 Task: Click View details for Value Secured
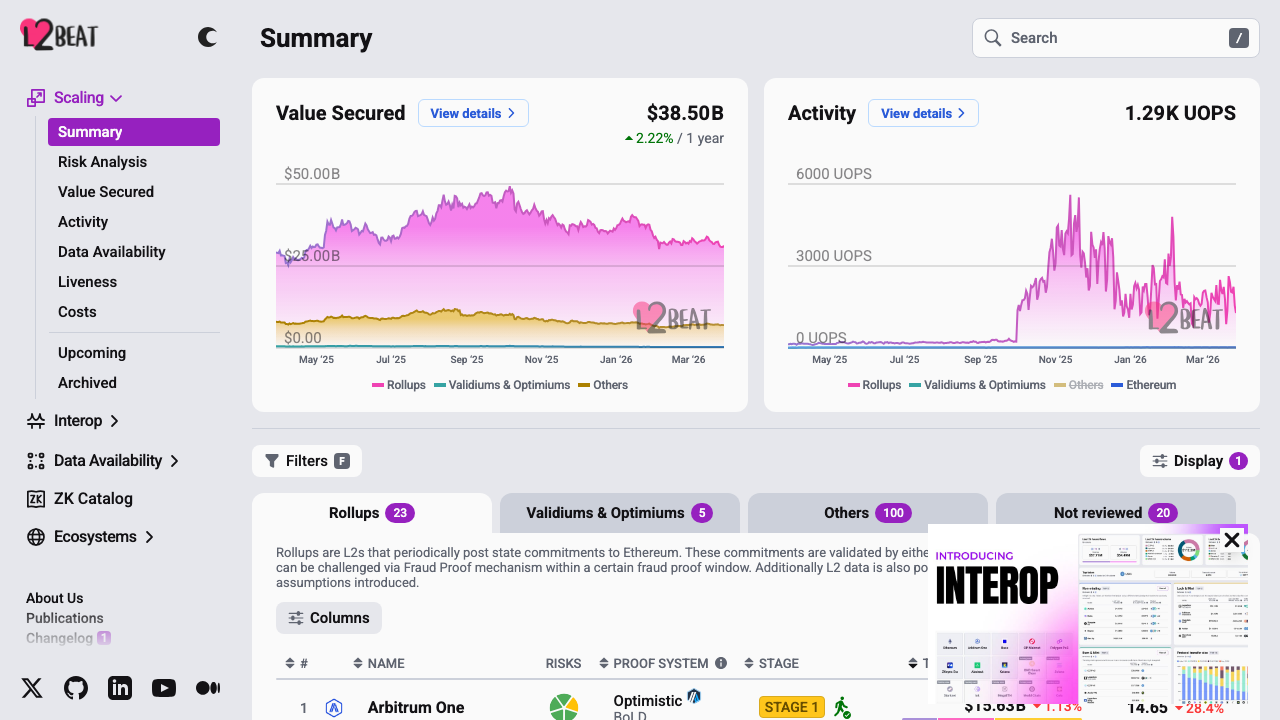point(473,113)
